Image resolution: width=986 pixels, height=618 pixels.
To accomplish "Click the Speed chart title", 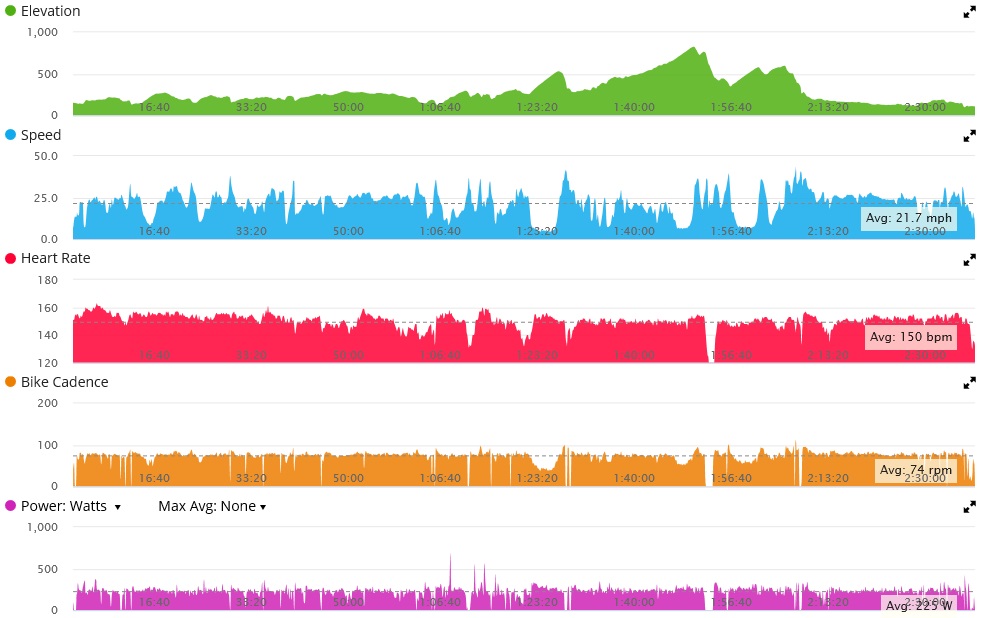I will click(41, 135).
